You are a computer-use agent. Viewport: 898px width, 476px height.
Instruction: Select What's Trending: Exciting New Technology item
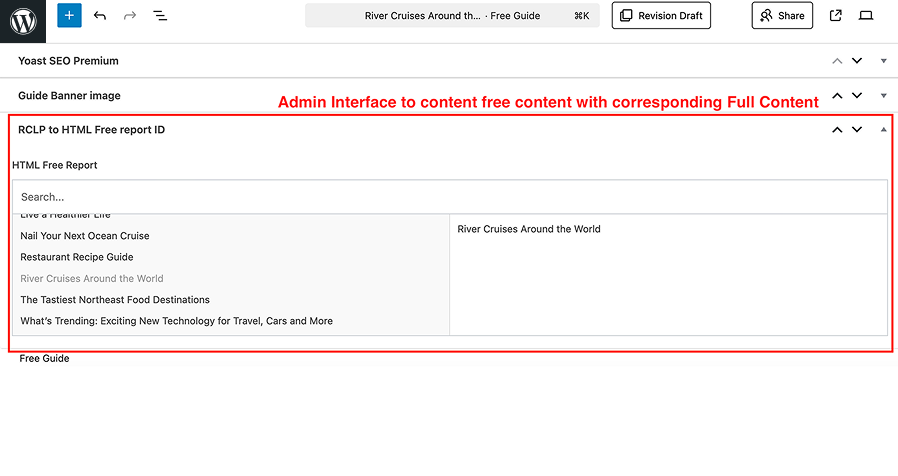point(176,321)
